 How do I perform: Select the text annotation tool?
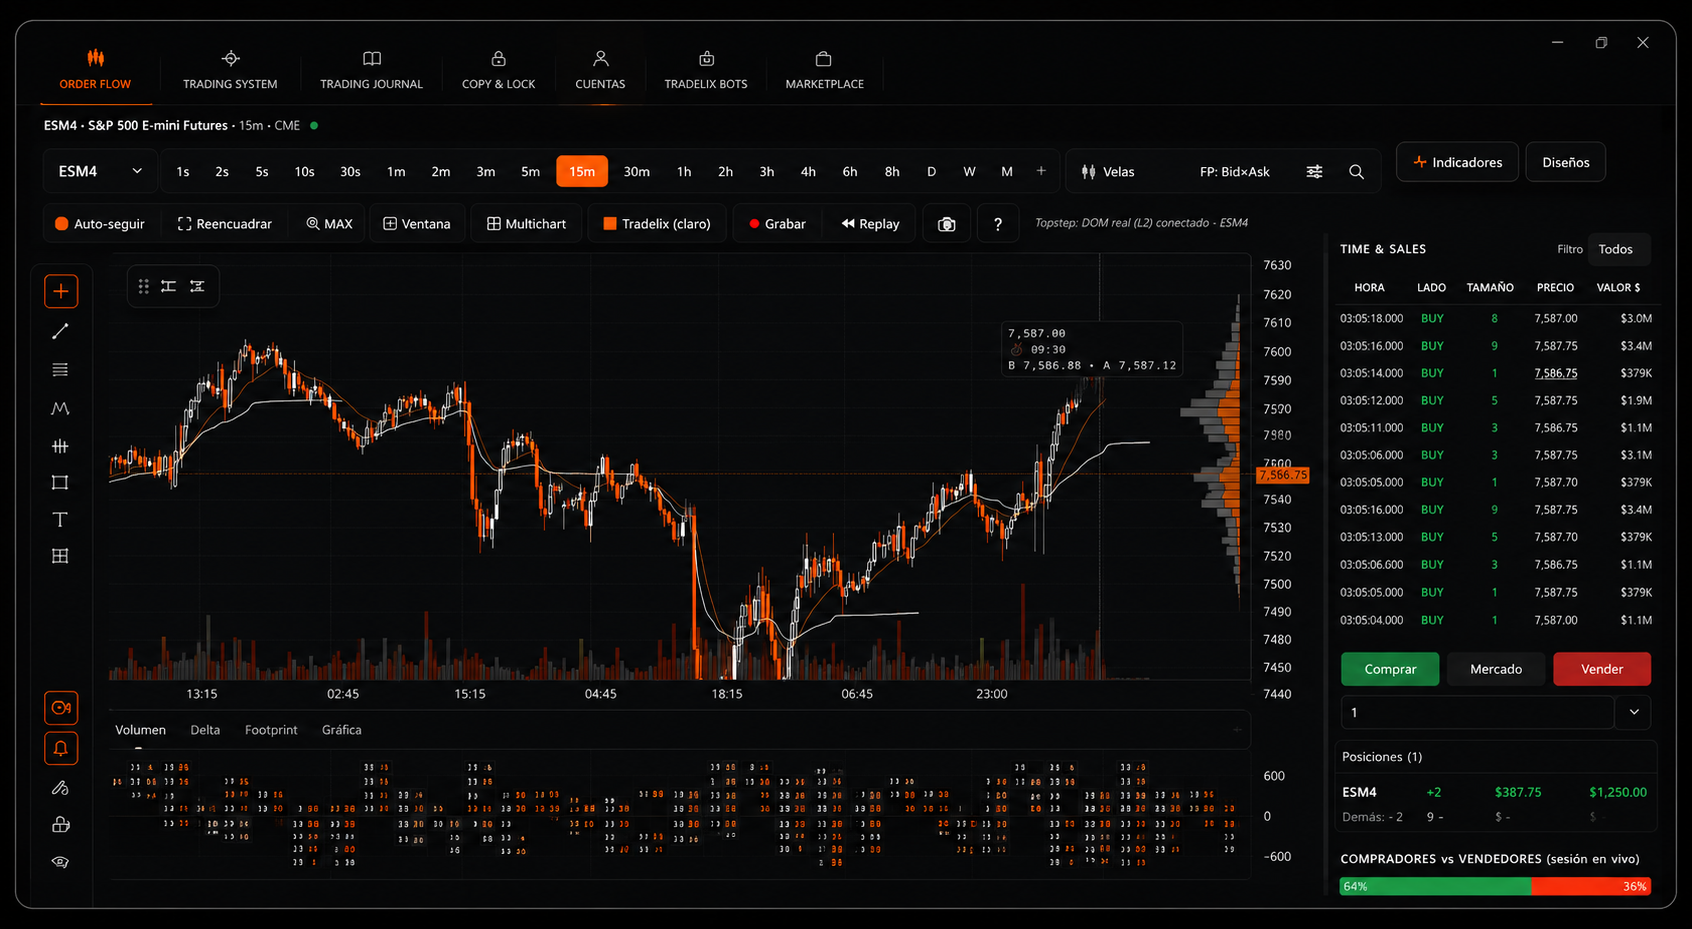pos(60,519)
